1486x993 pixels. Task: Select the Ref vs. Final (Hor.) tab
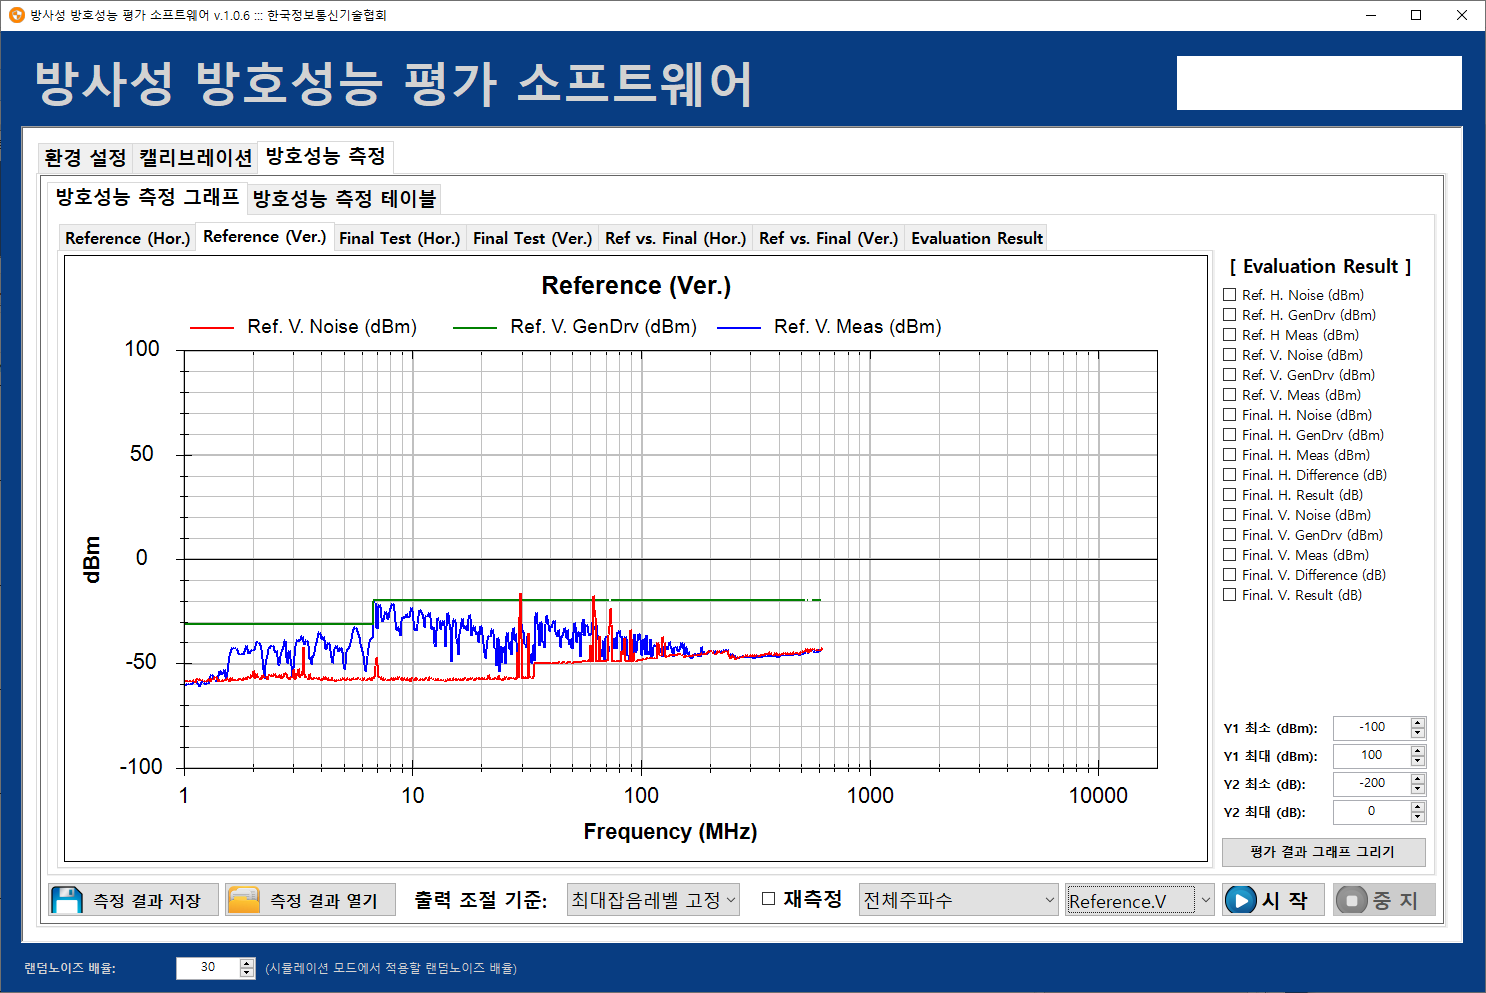click(x=675, y=238)
